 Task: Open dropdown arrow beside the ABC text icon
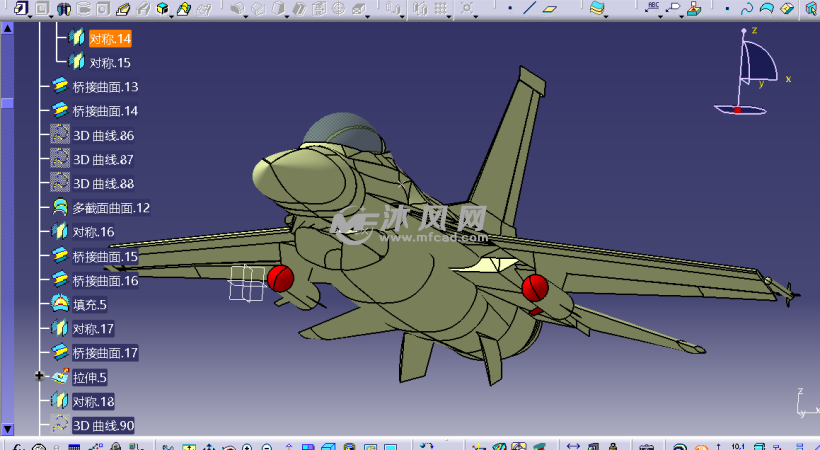point(660,17)
